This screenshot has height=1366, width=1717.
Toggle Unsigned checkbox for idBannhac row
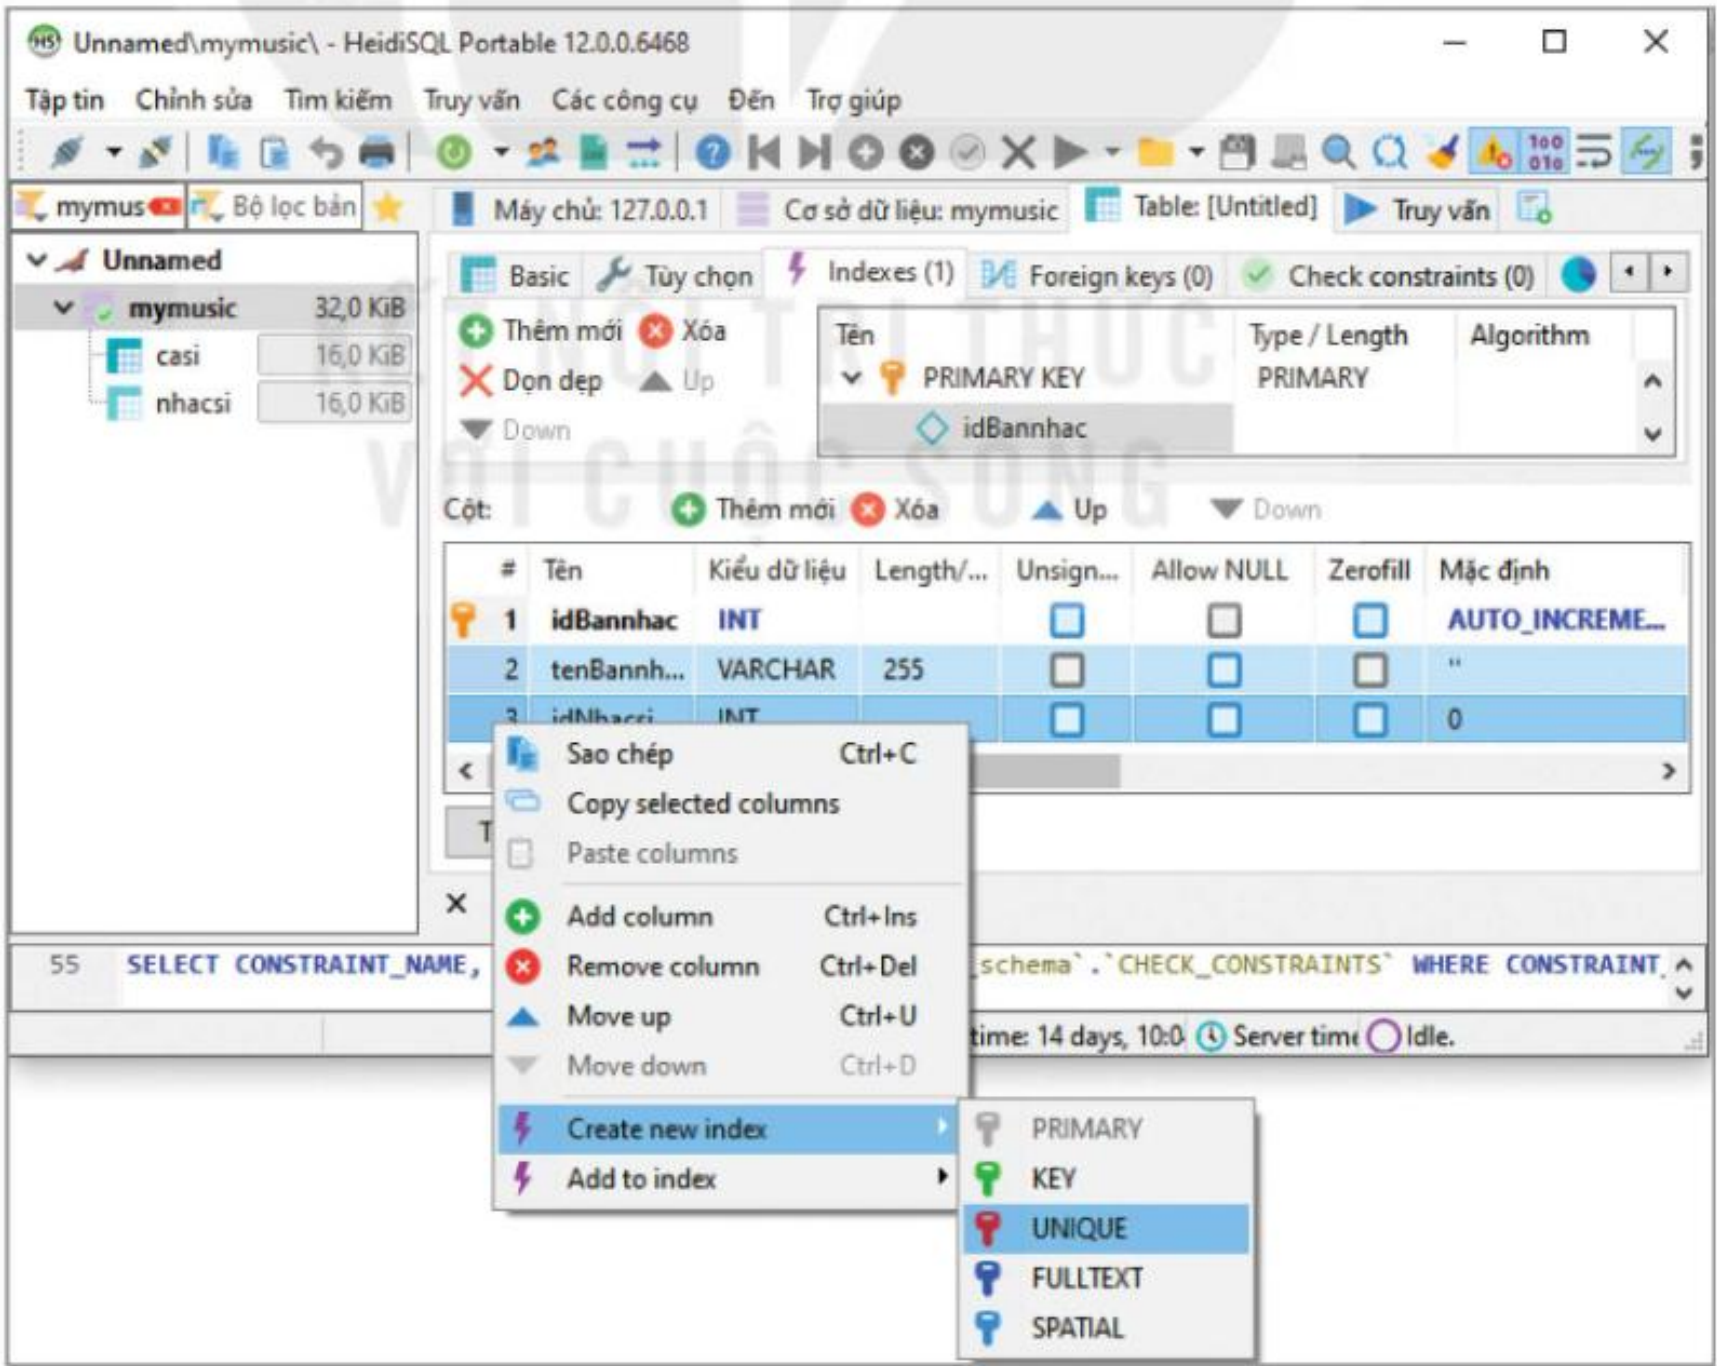point(1067,621)
